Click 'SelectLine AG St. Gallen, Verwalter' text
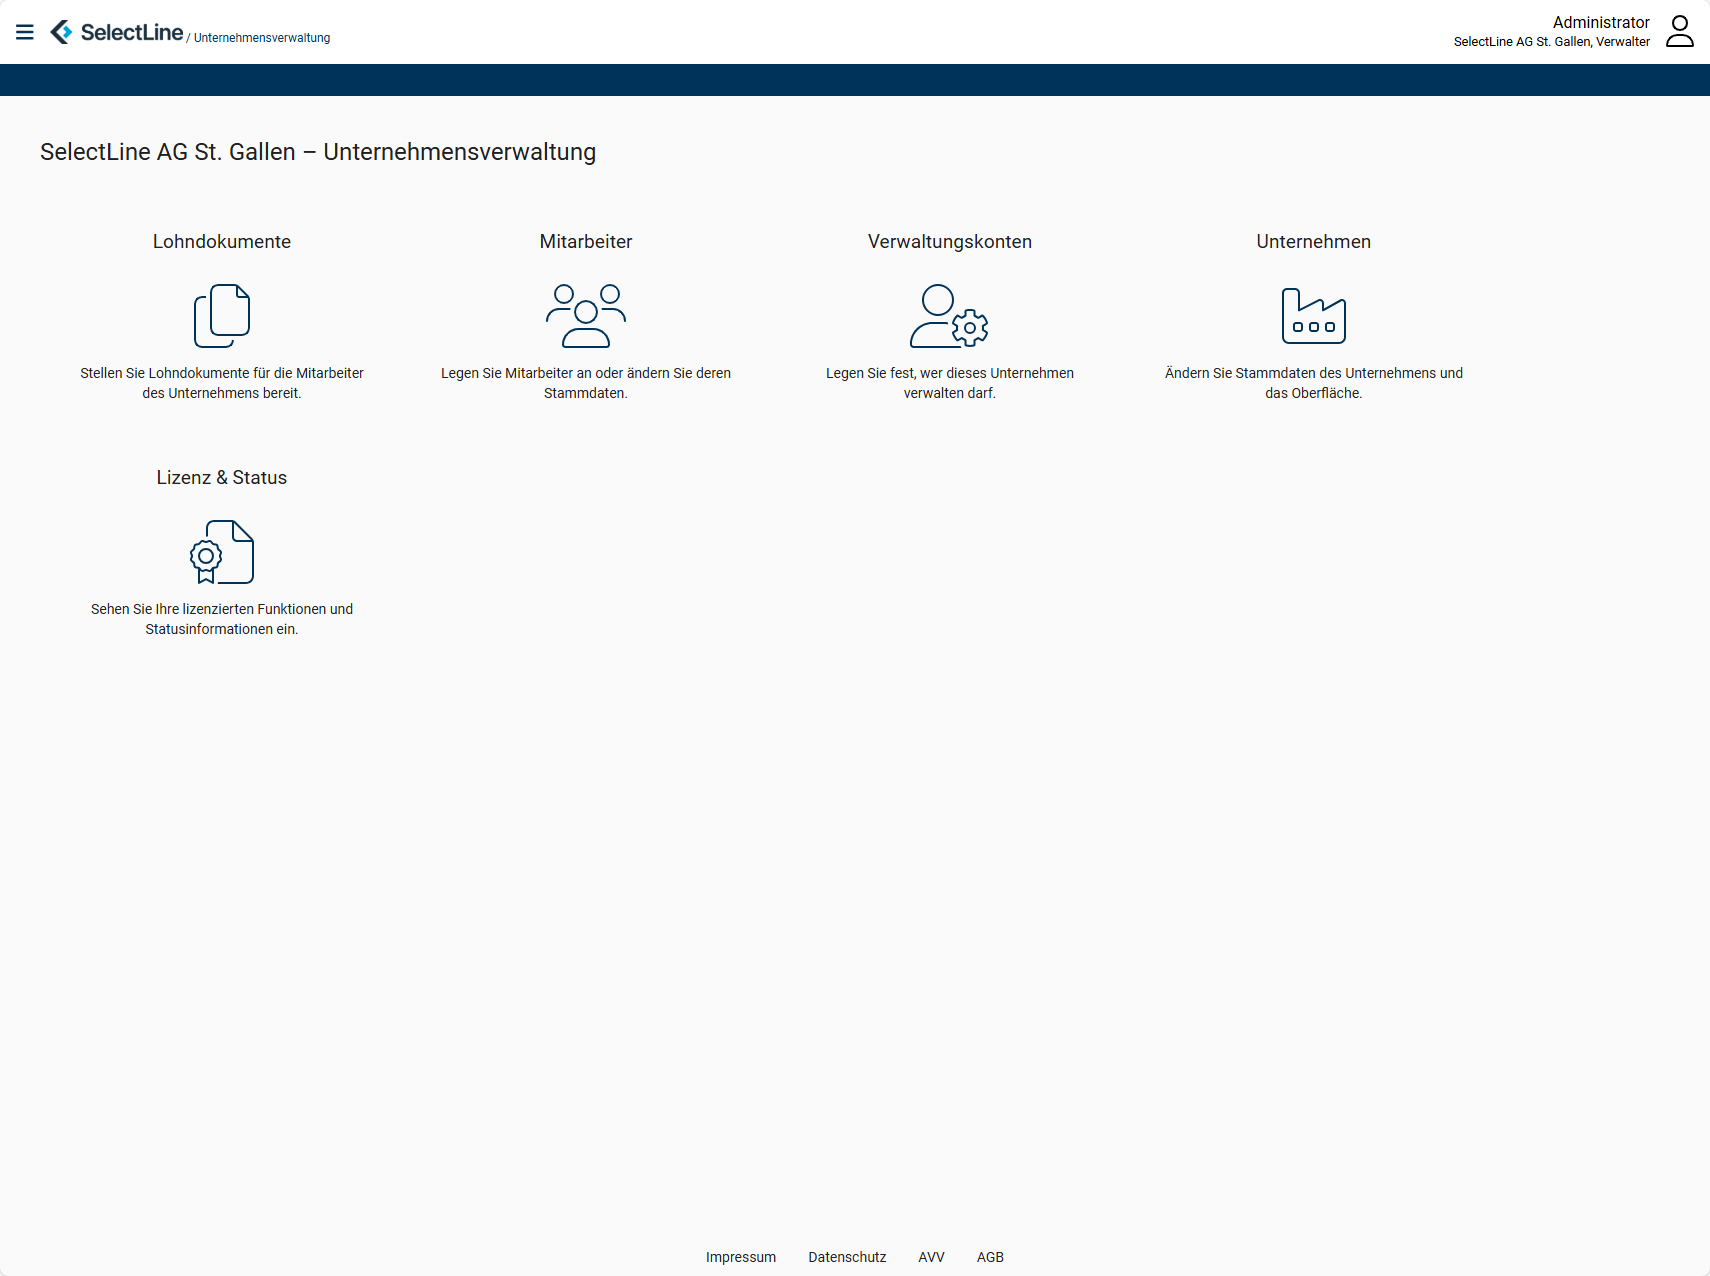Viewport: 1710px width, 1276px height. pos(1552,42)
